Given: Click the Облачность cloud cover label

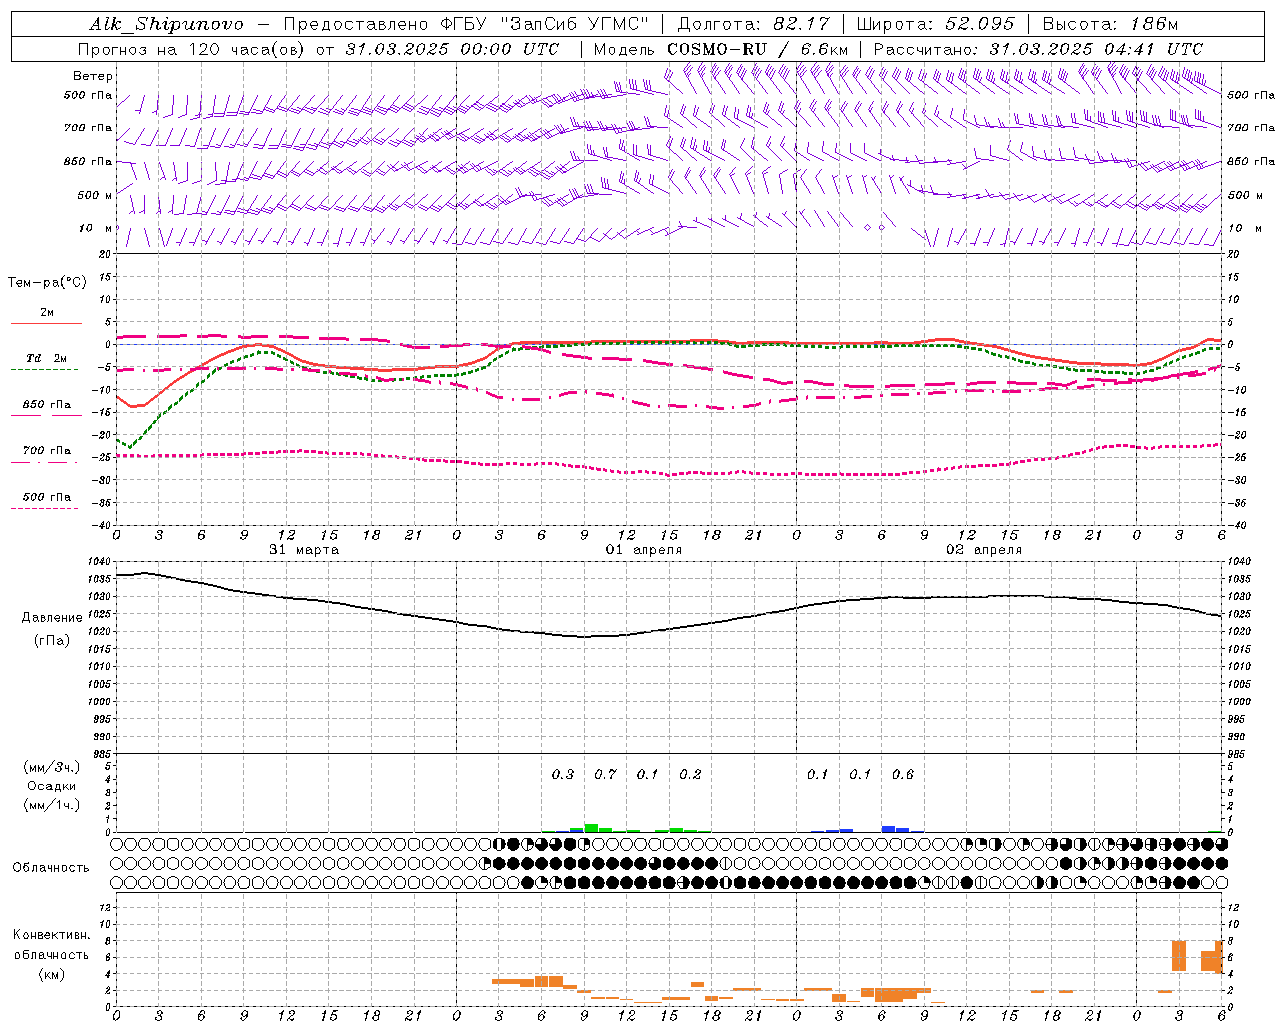Looking at the screenshot, I should point(51,868).
